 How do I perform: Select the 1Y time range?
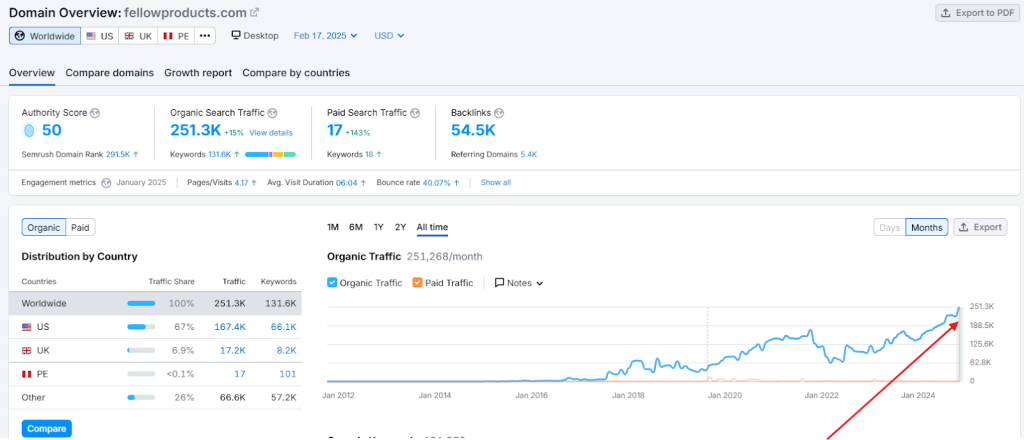[x=378, y=227]
